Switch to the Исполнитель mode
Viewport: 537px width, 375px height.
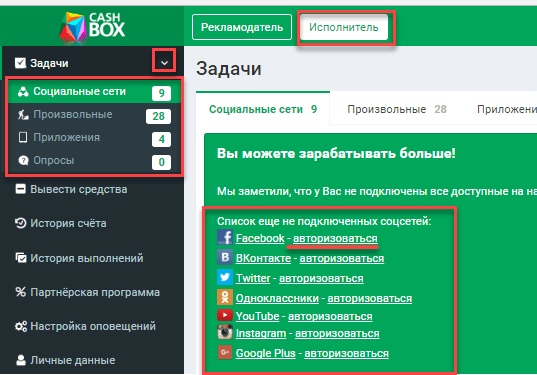(344, 27)
